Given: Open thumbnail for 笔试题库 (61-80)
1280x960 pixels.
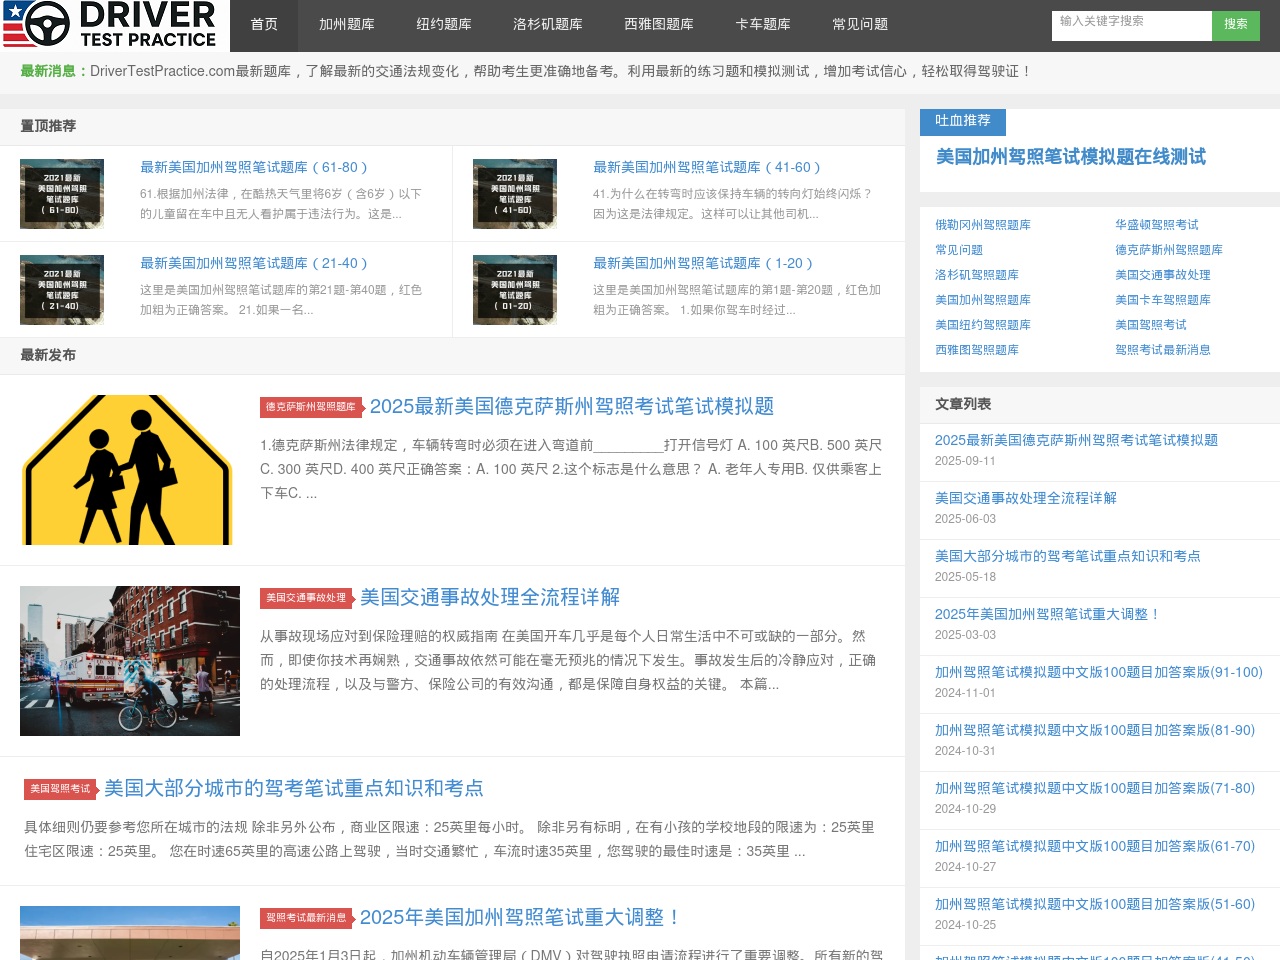Looking at the screenshot, I should click(62, 194).
